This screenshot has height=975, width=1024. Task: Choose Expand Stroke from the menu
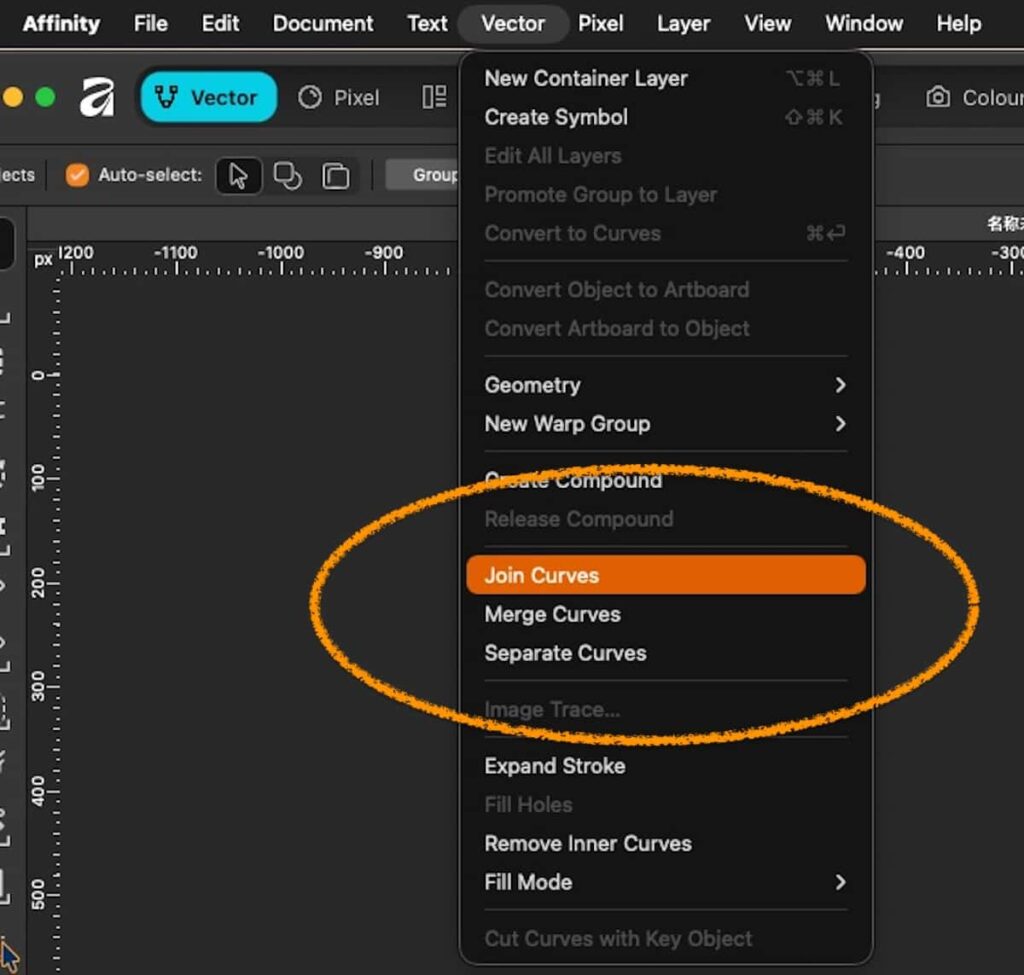pyautogui.click(x=555, y=766)
